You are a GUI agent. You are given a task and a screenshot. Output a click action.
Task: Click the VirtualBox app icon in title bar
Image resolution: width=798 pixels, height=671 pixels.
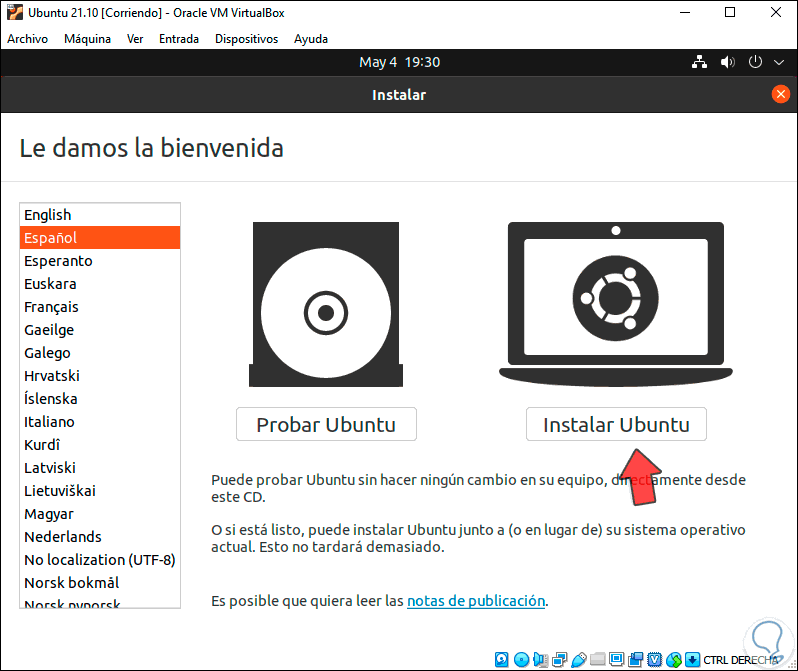(14, 12)
